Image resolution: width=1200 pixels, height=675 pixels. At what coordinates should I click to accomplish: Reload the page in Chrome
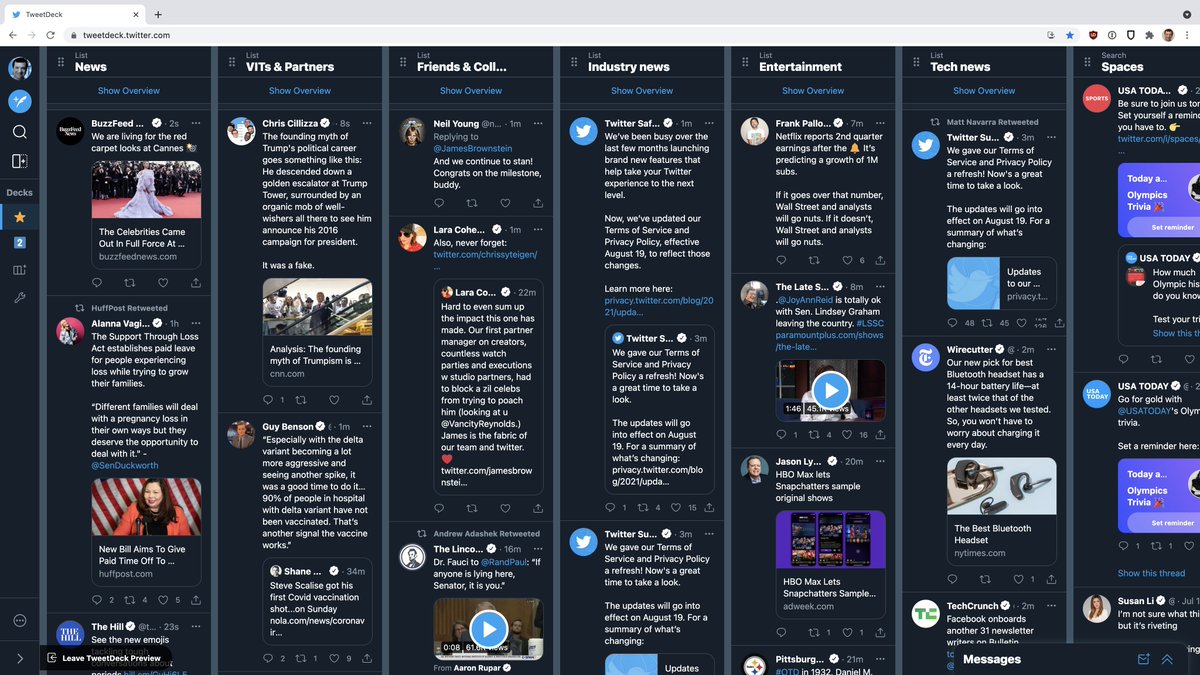click(51, 35)
